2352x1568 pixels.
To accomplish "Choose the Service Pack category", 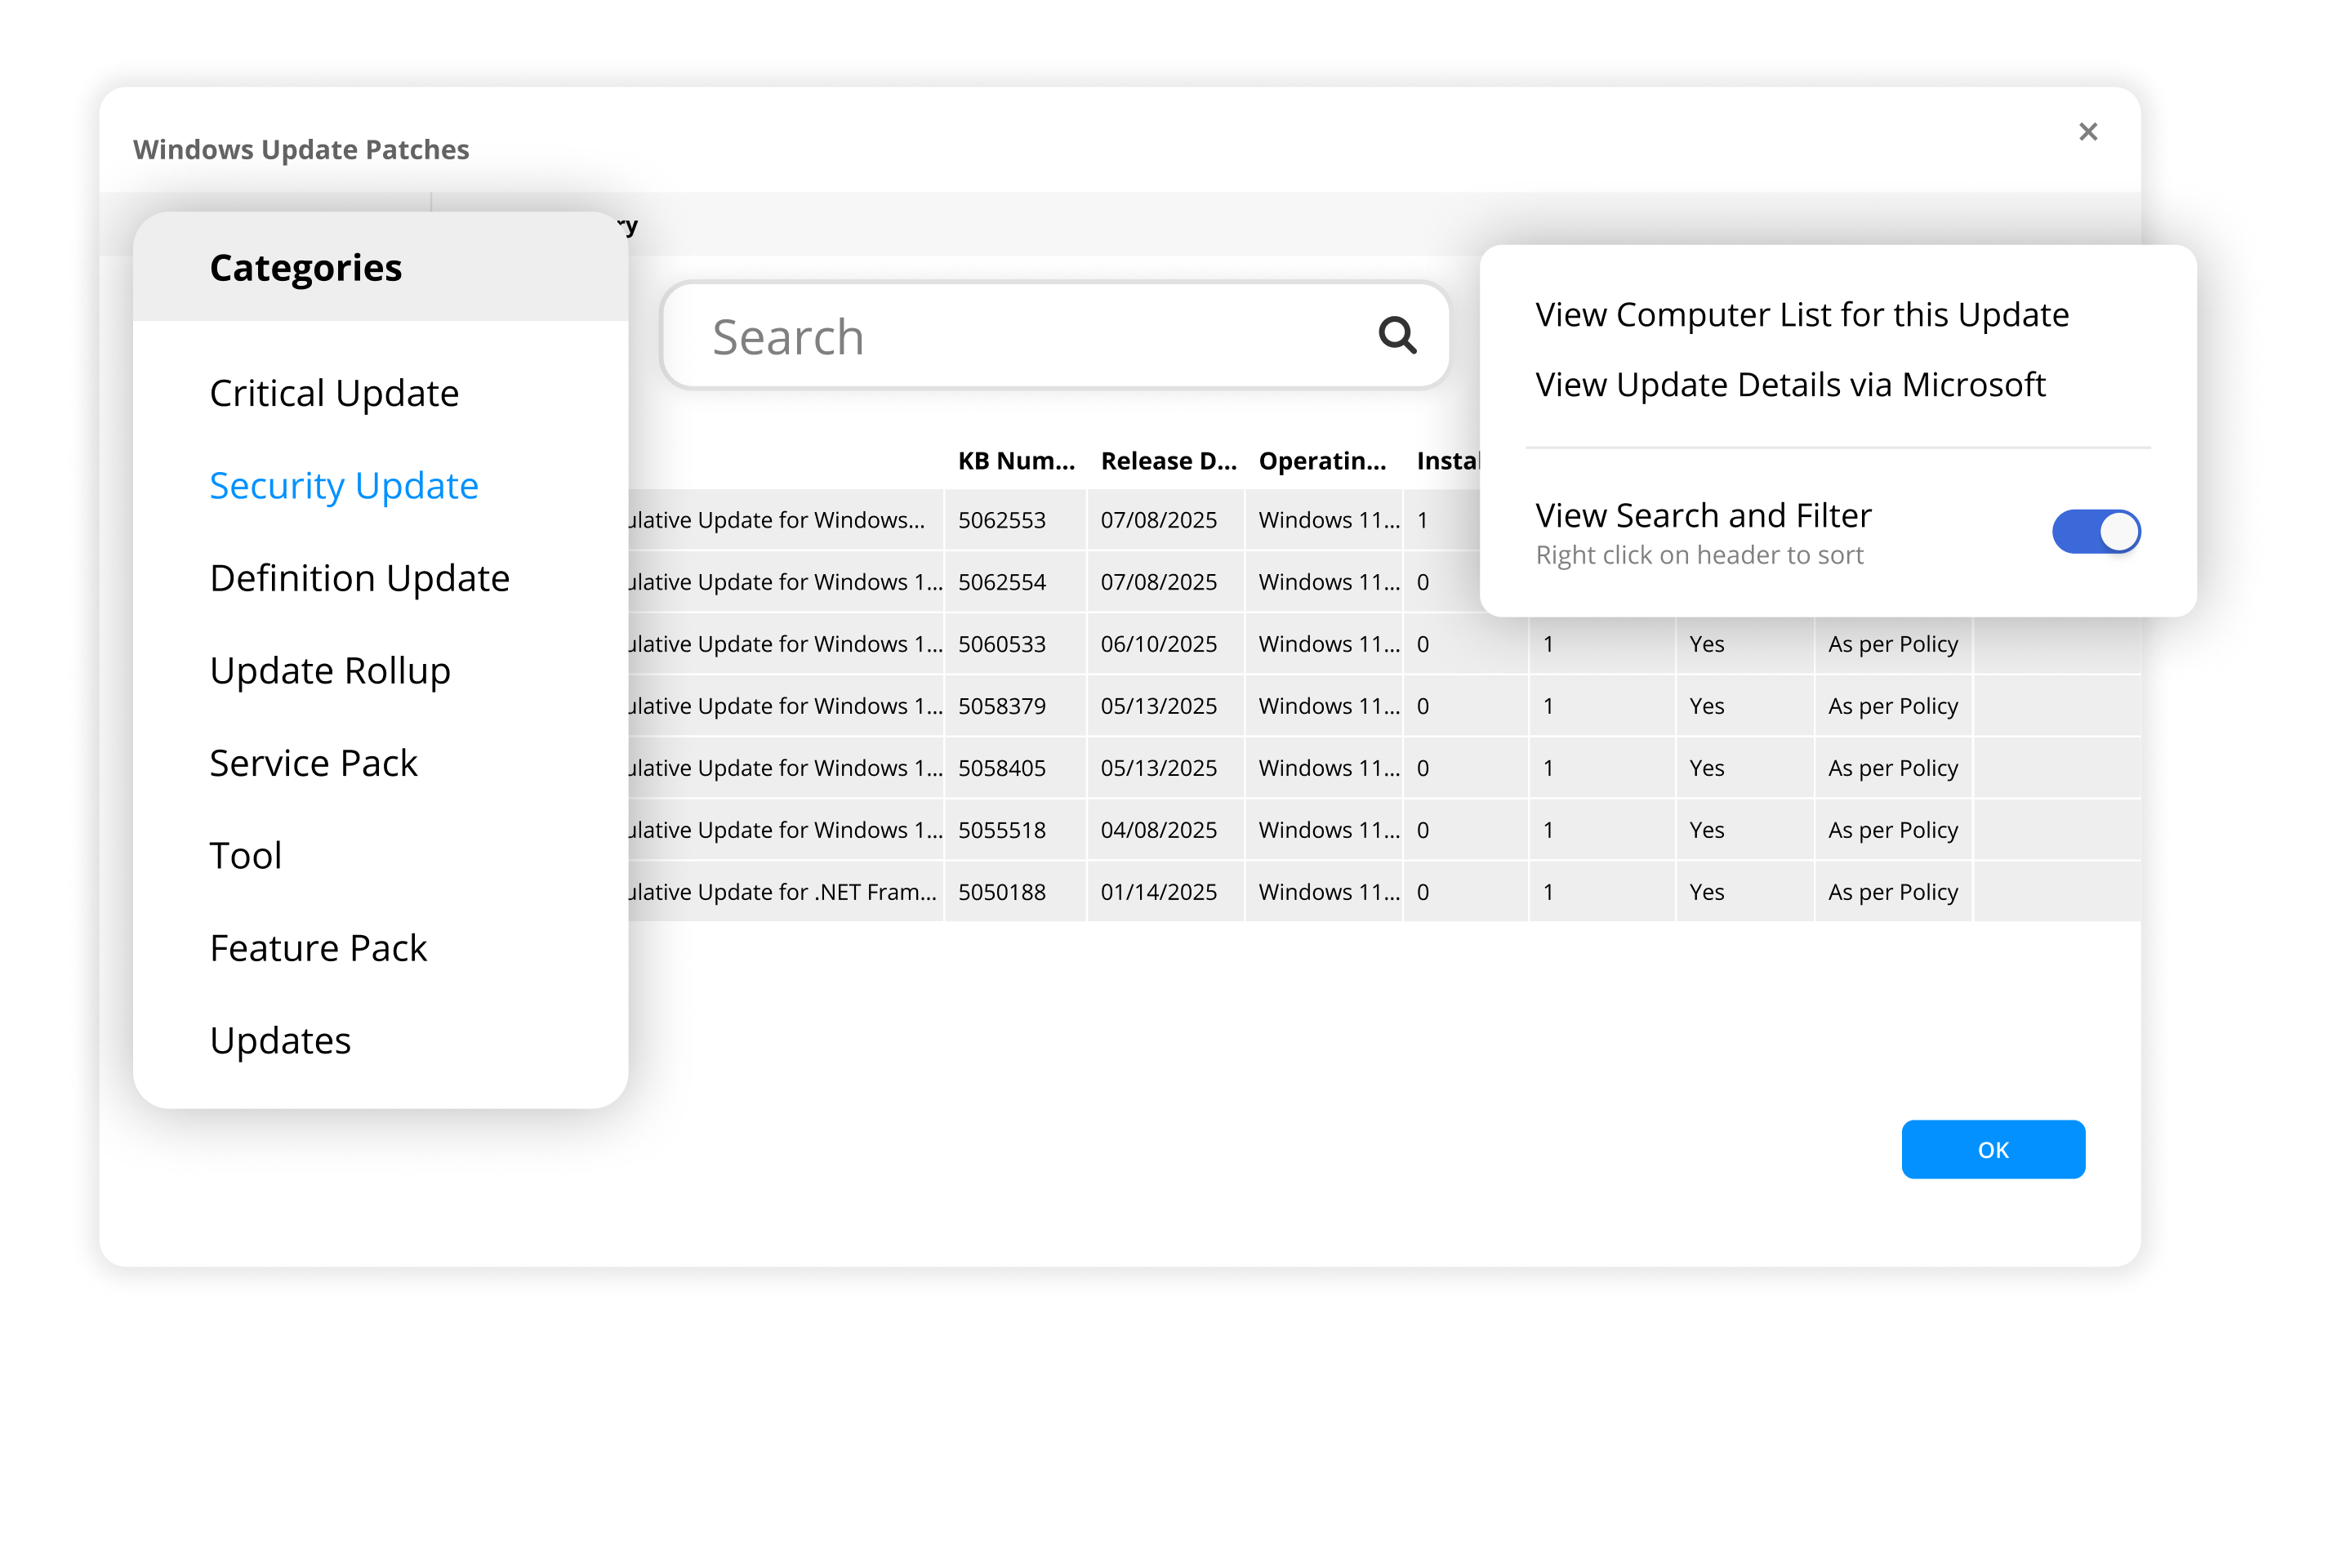I will click(x=313, y=764).
